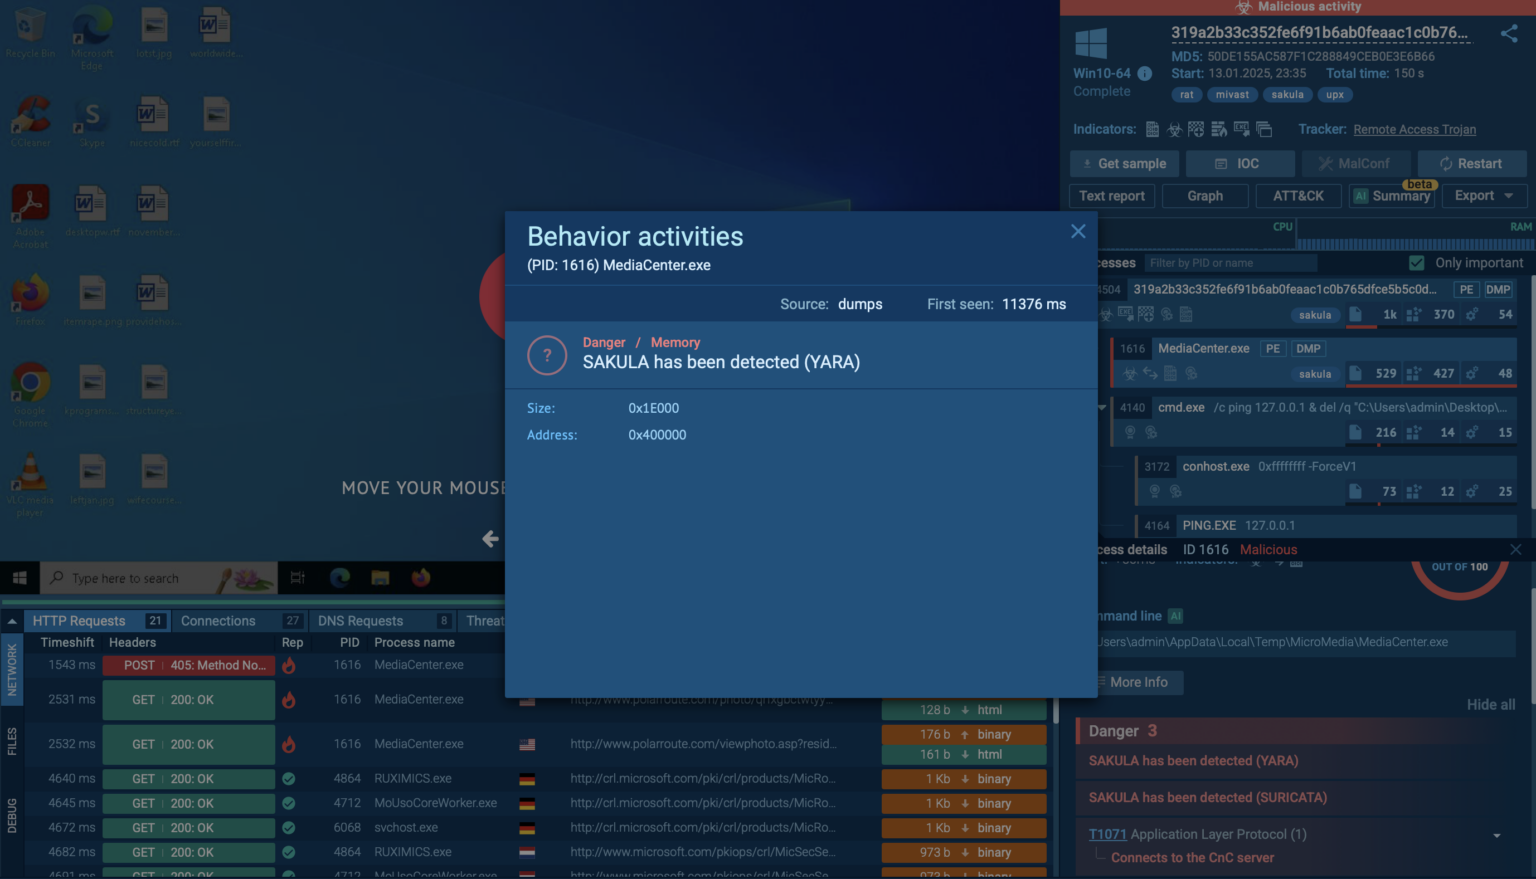Click the US flag on the MediaCenter.exe request
This screenshot has width=1536, height=879.
tap(527, 743)
